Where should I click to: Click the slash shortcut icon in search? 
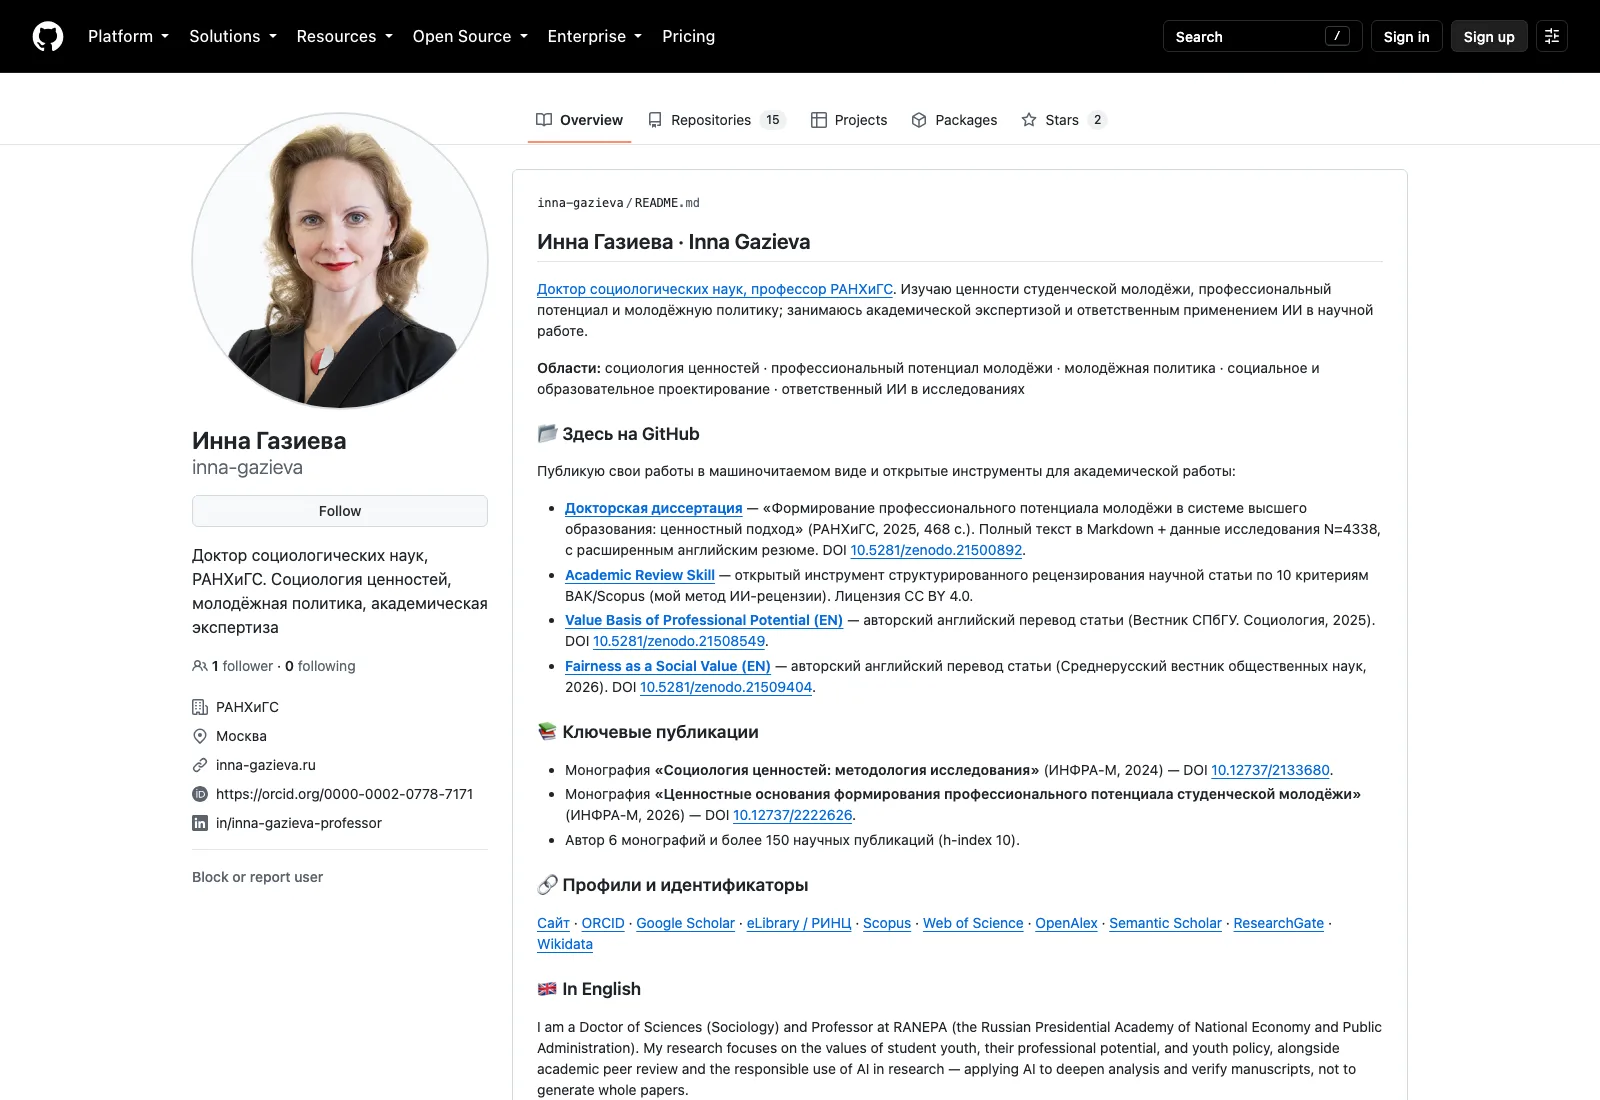coord(1337,36)
